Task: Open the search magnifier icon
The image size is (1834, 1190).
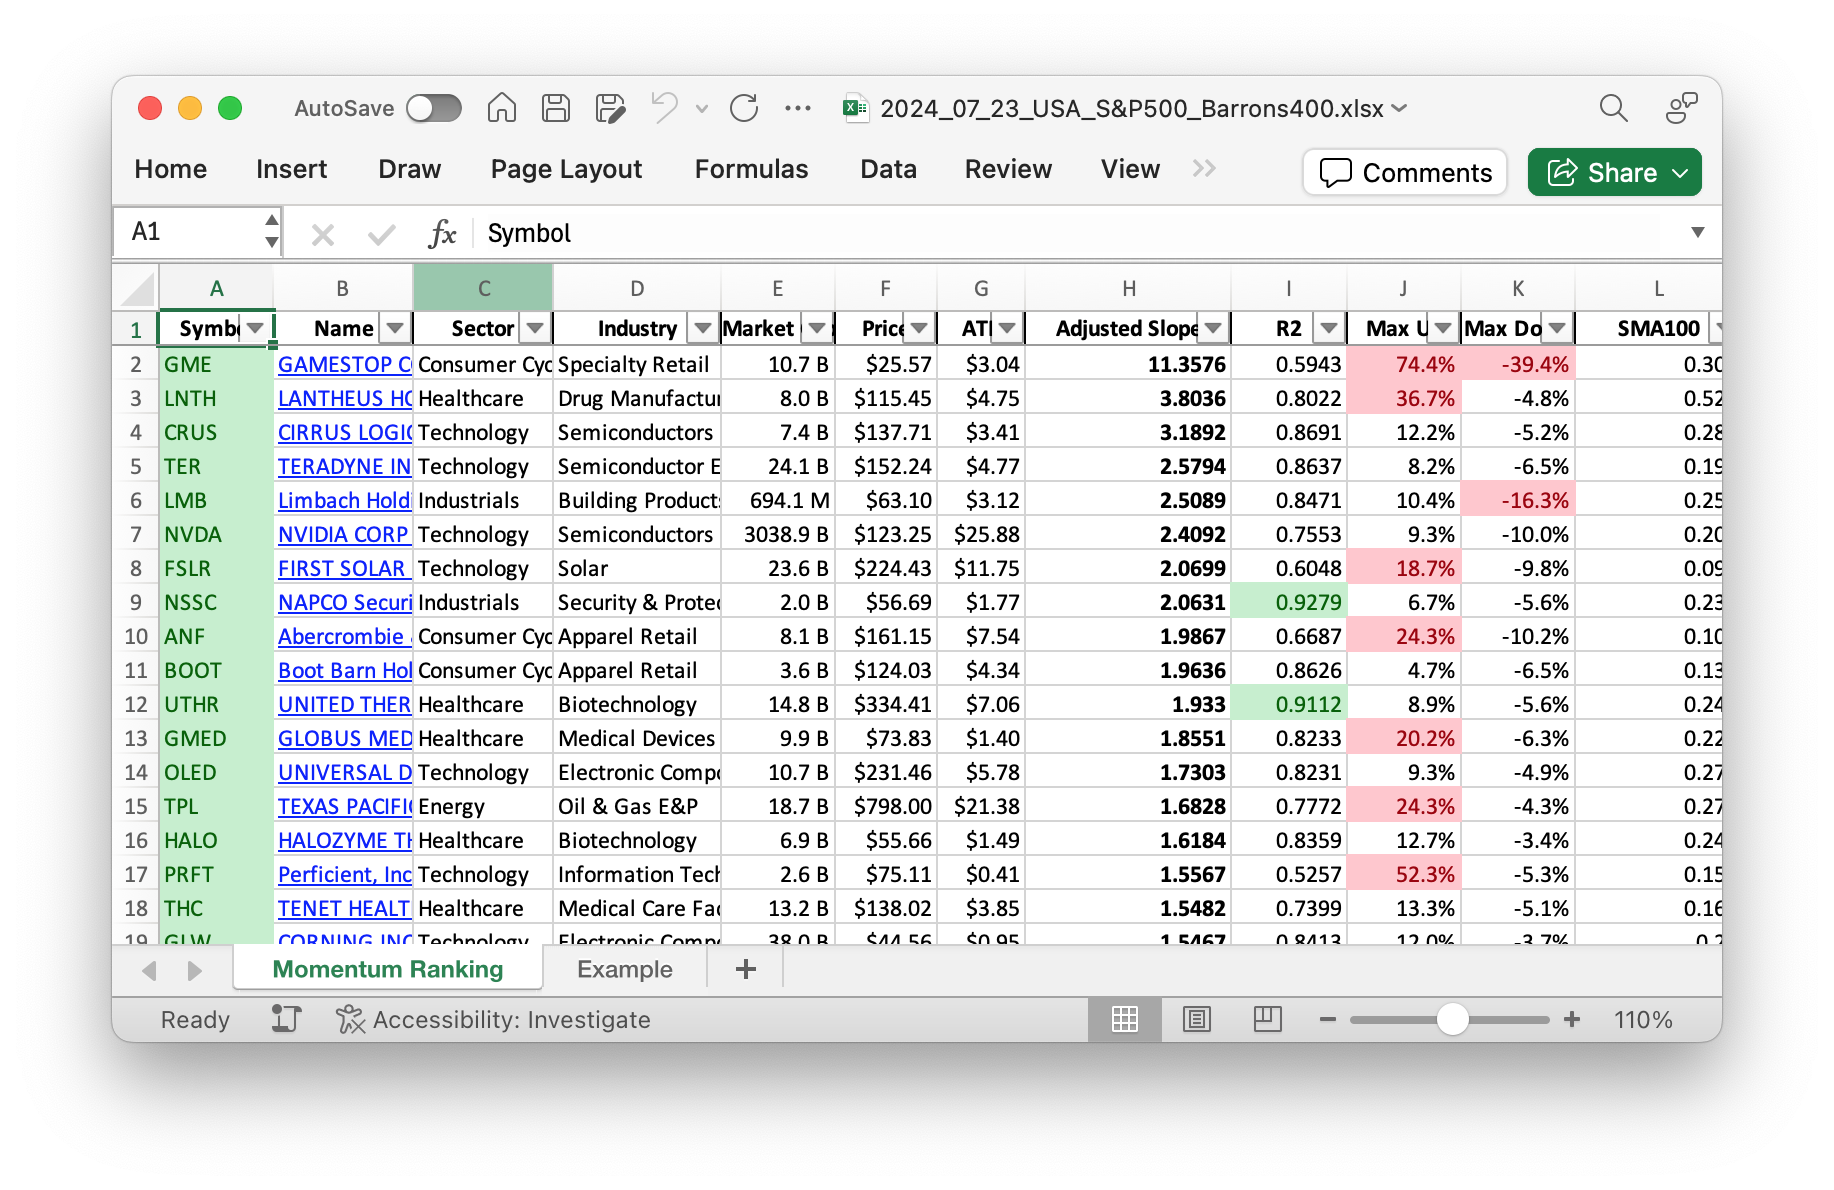Action: click(x=1613, y=108)
